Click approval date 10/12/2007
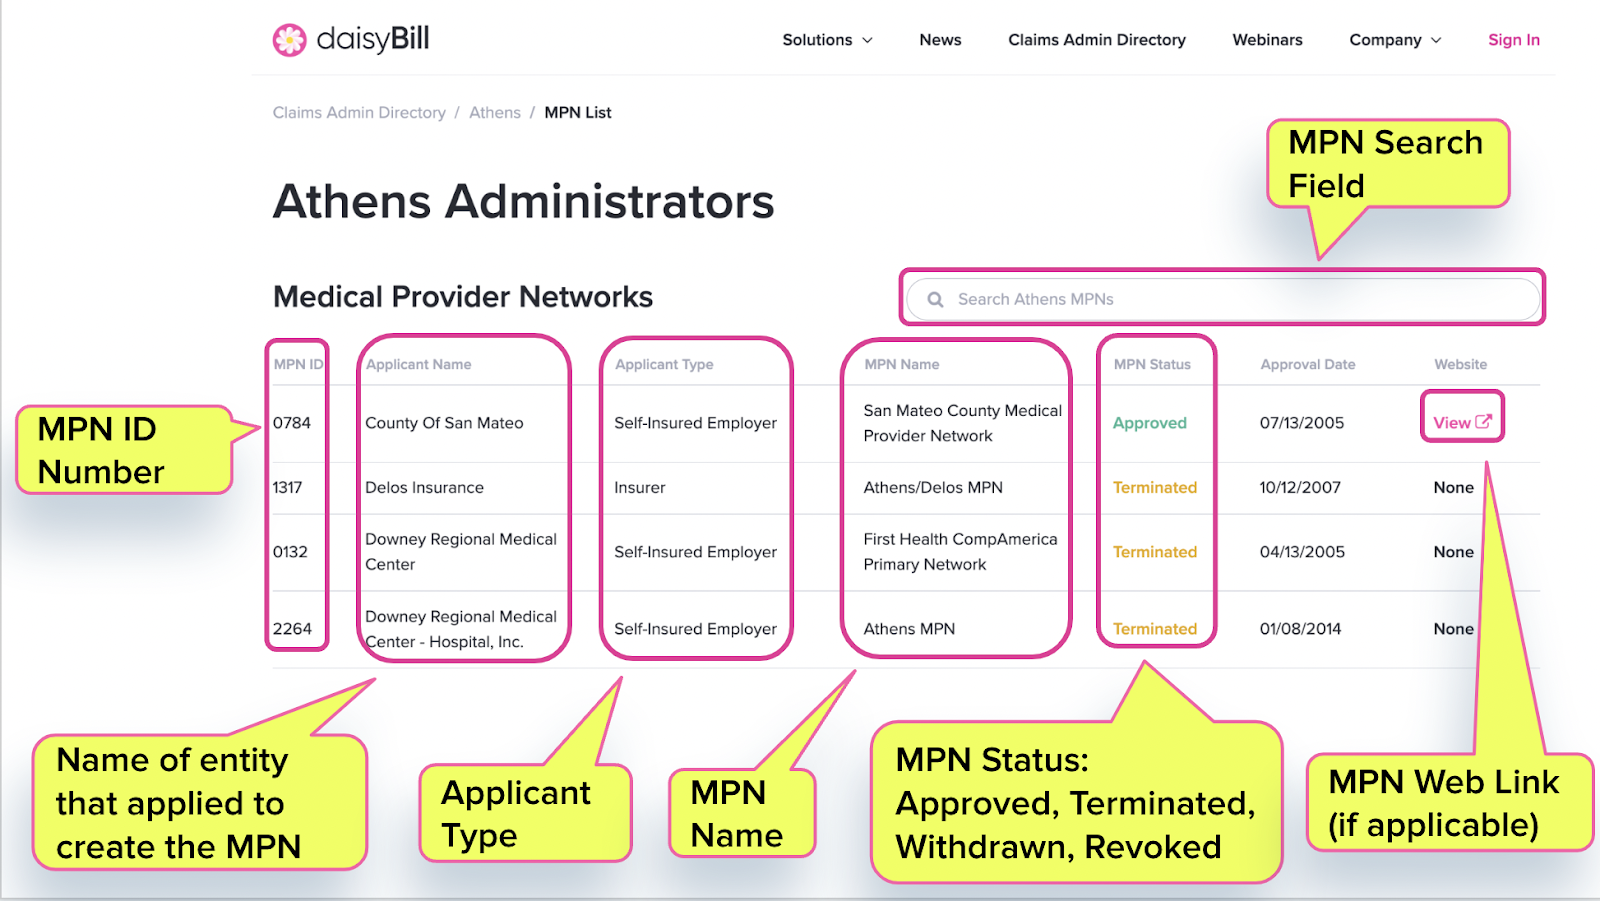 (1300, 488)
